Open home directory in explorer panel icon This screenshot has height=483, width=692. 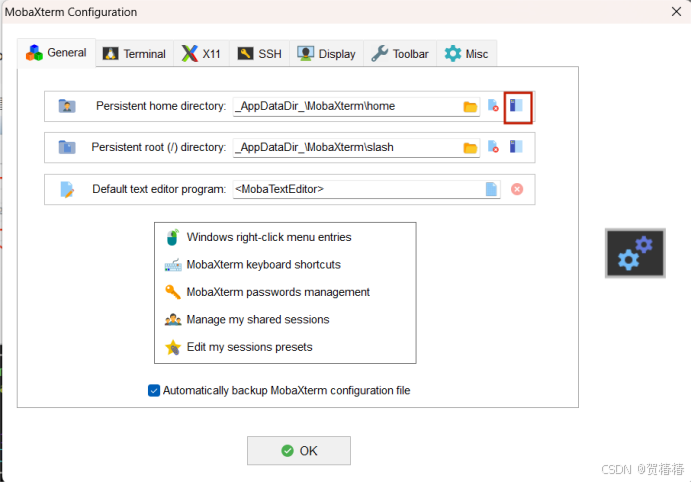[516, 106]
